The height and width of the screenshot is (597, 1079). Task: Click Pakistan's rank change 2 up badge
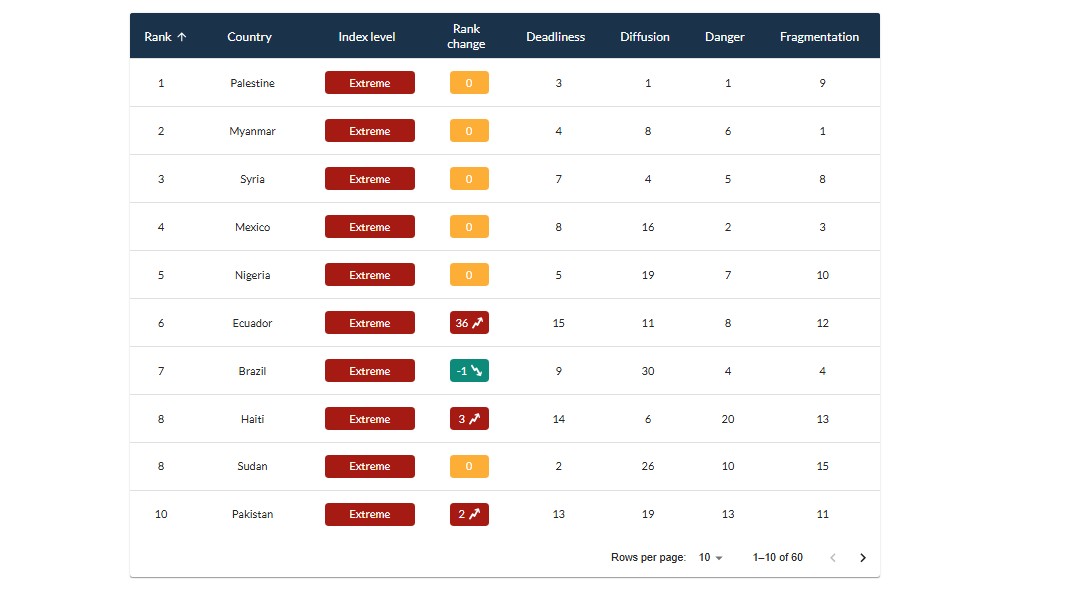469,514
